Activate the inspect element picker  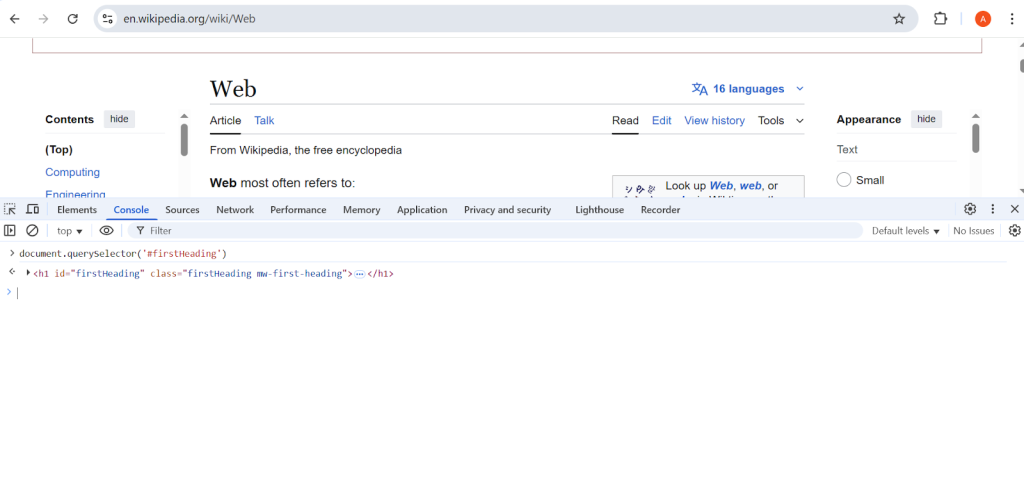10,210
